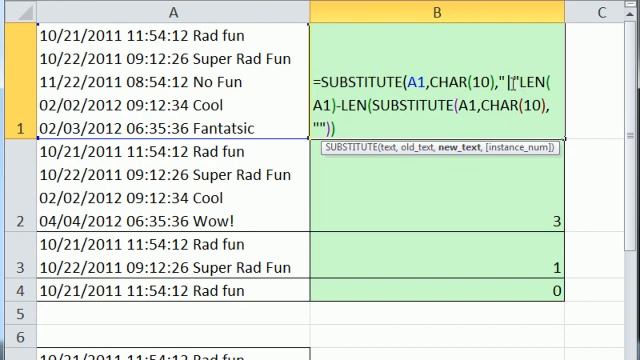The image size is (640, 360).
Task: Click vertical scrollbar up arrow
Action: tap(631, 14)
